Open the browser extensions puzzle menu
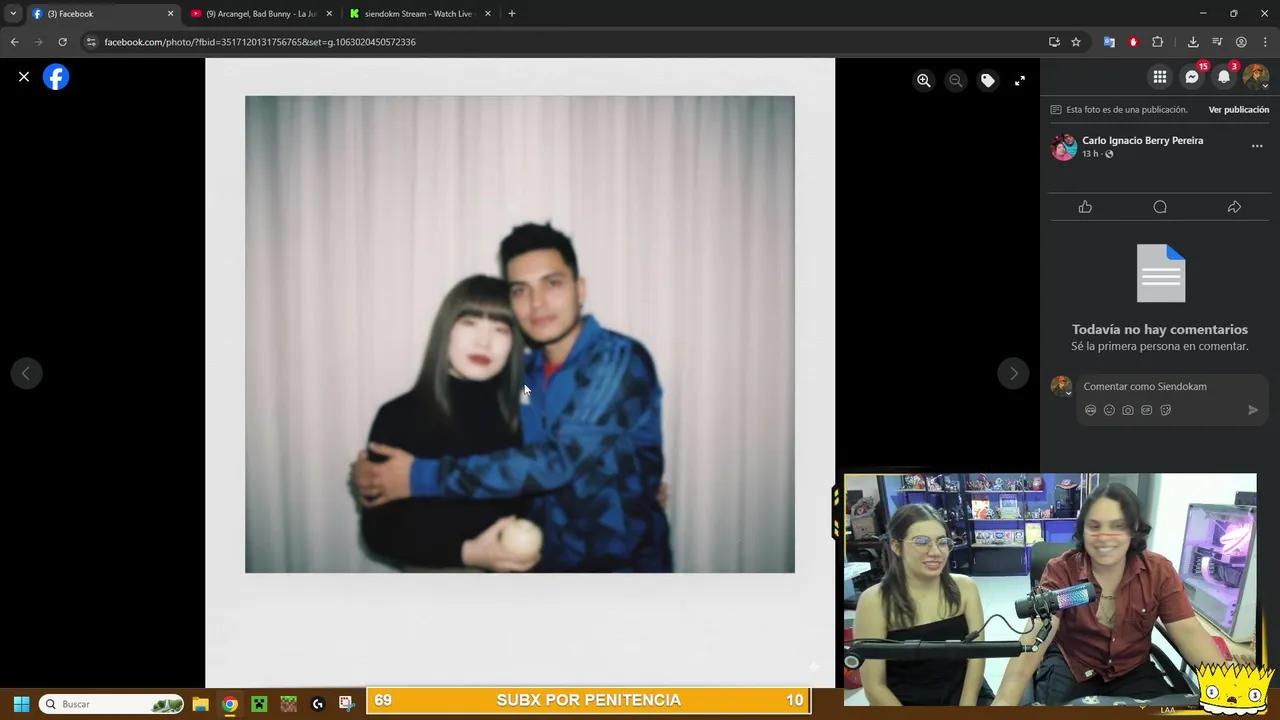1280x720 pixels. coord(1158,42)
